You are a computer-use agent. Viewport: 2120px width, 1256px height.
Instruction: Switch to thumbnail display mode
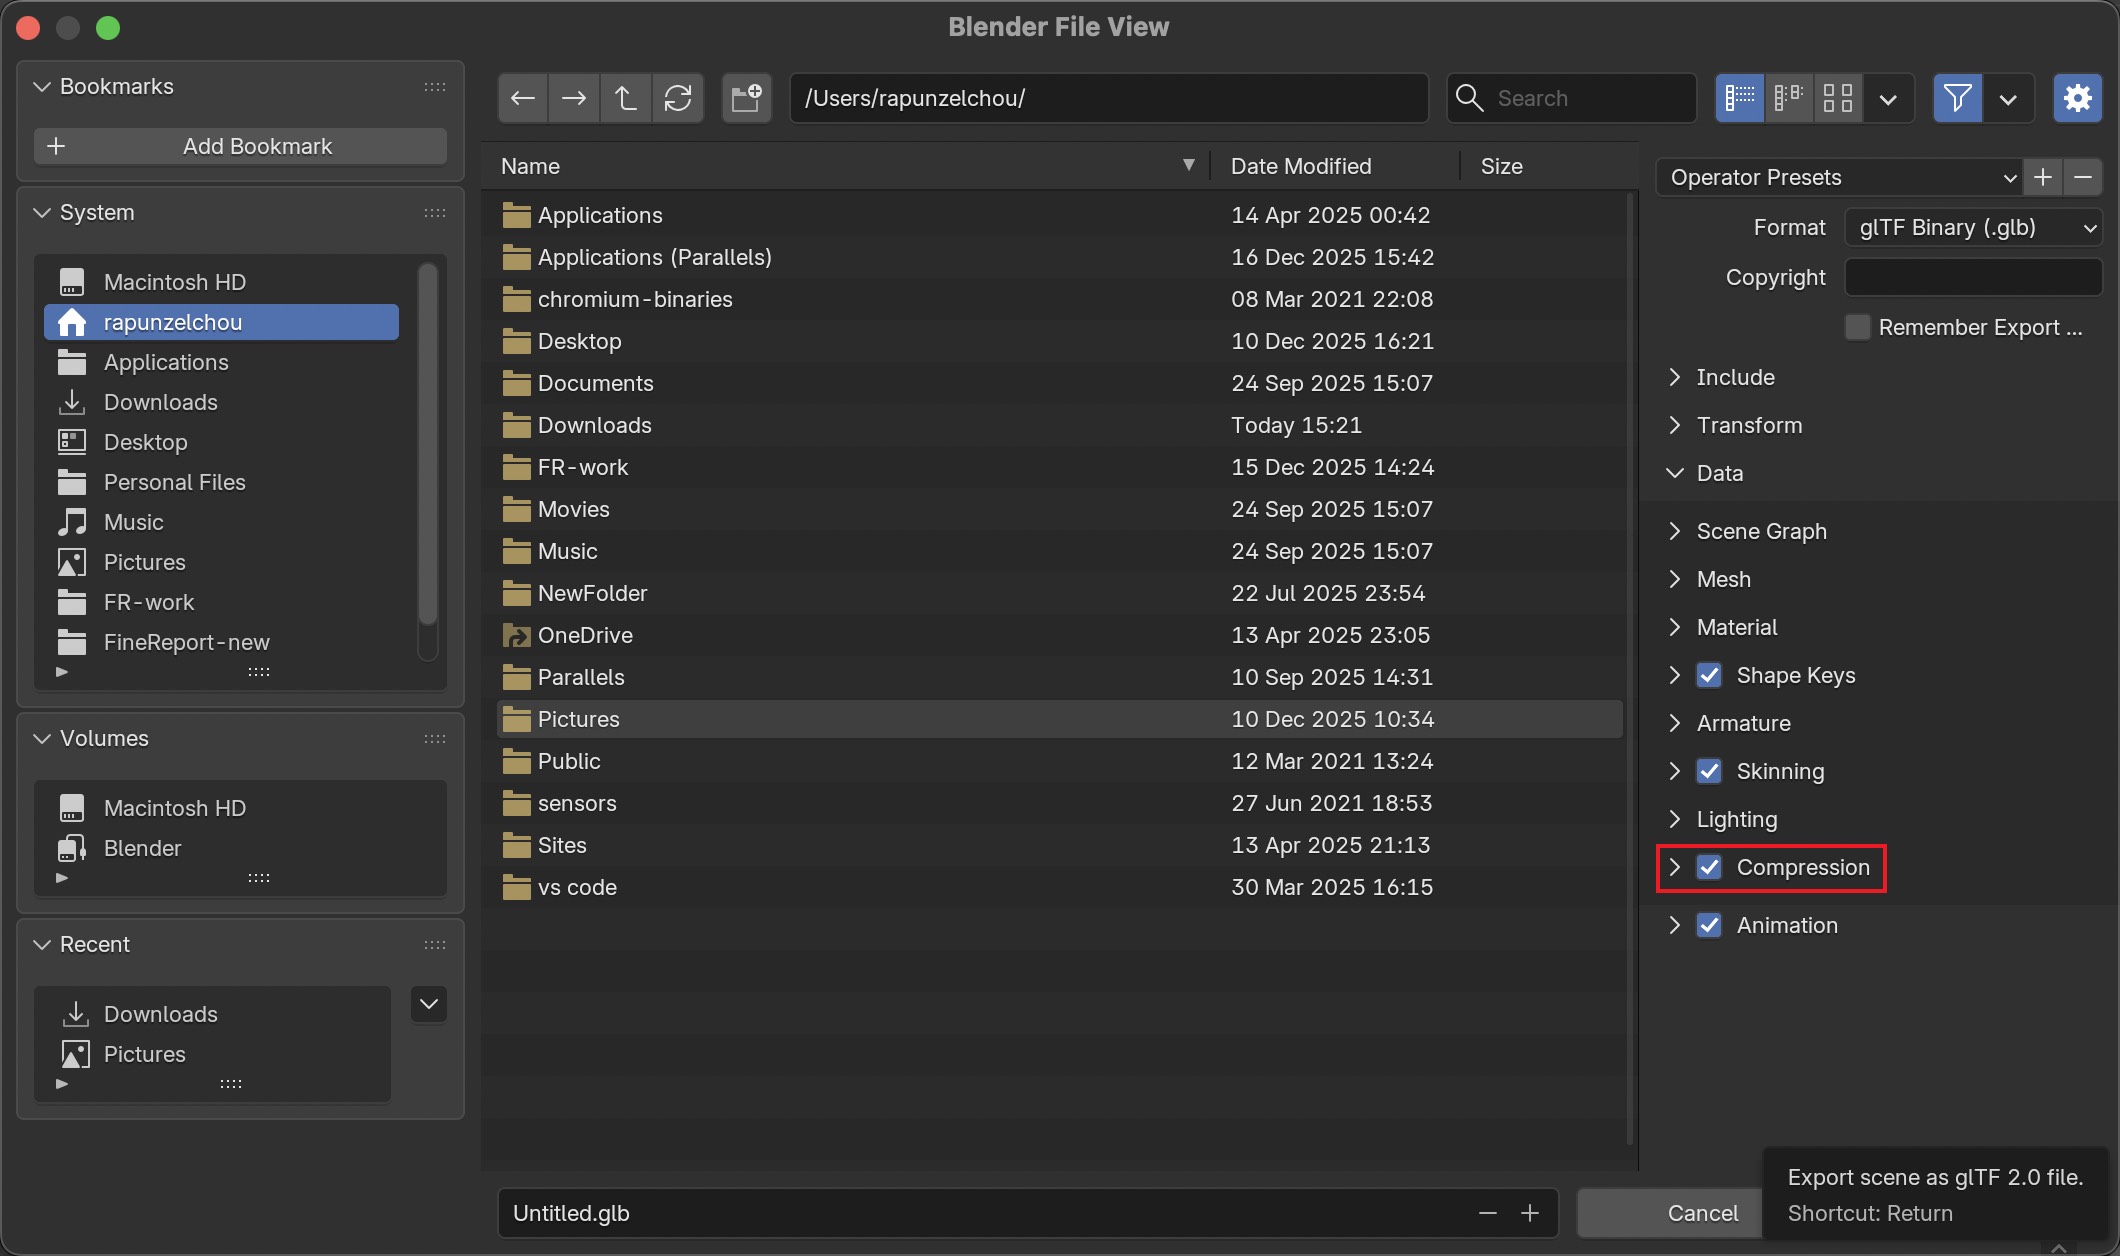[x=1838, y=98]
